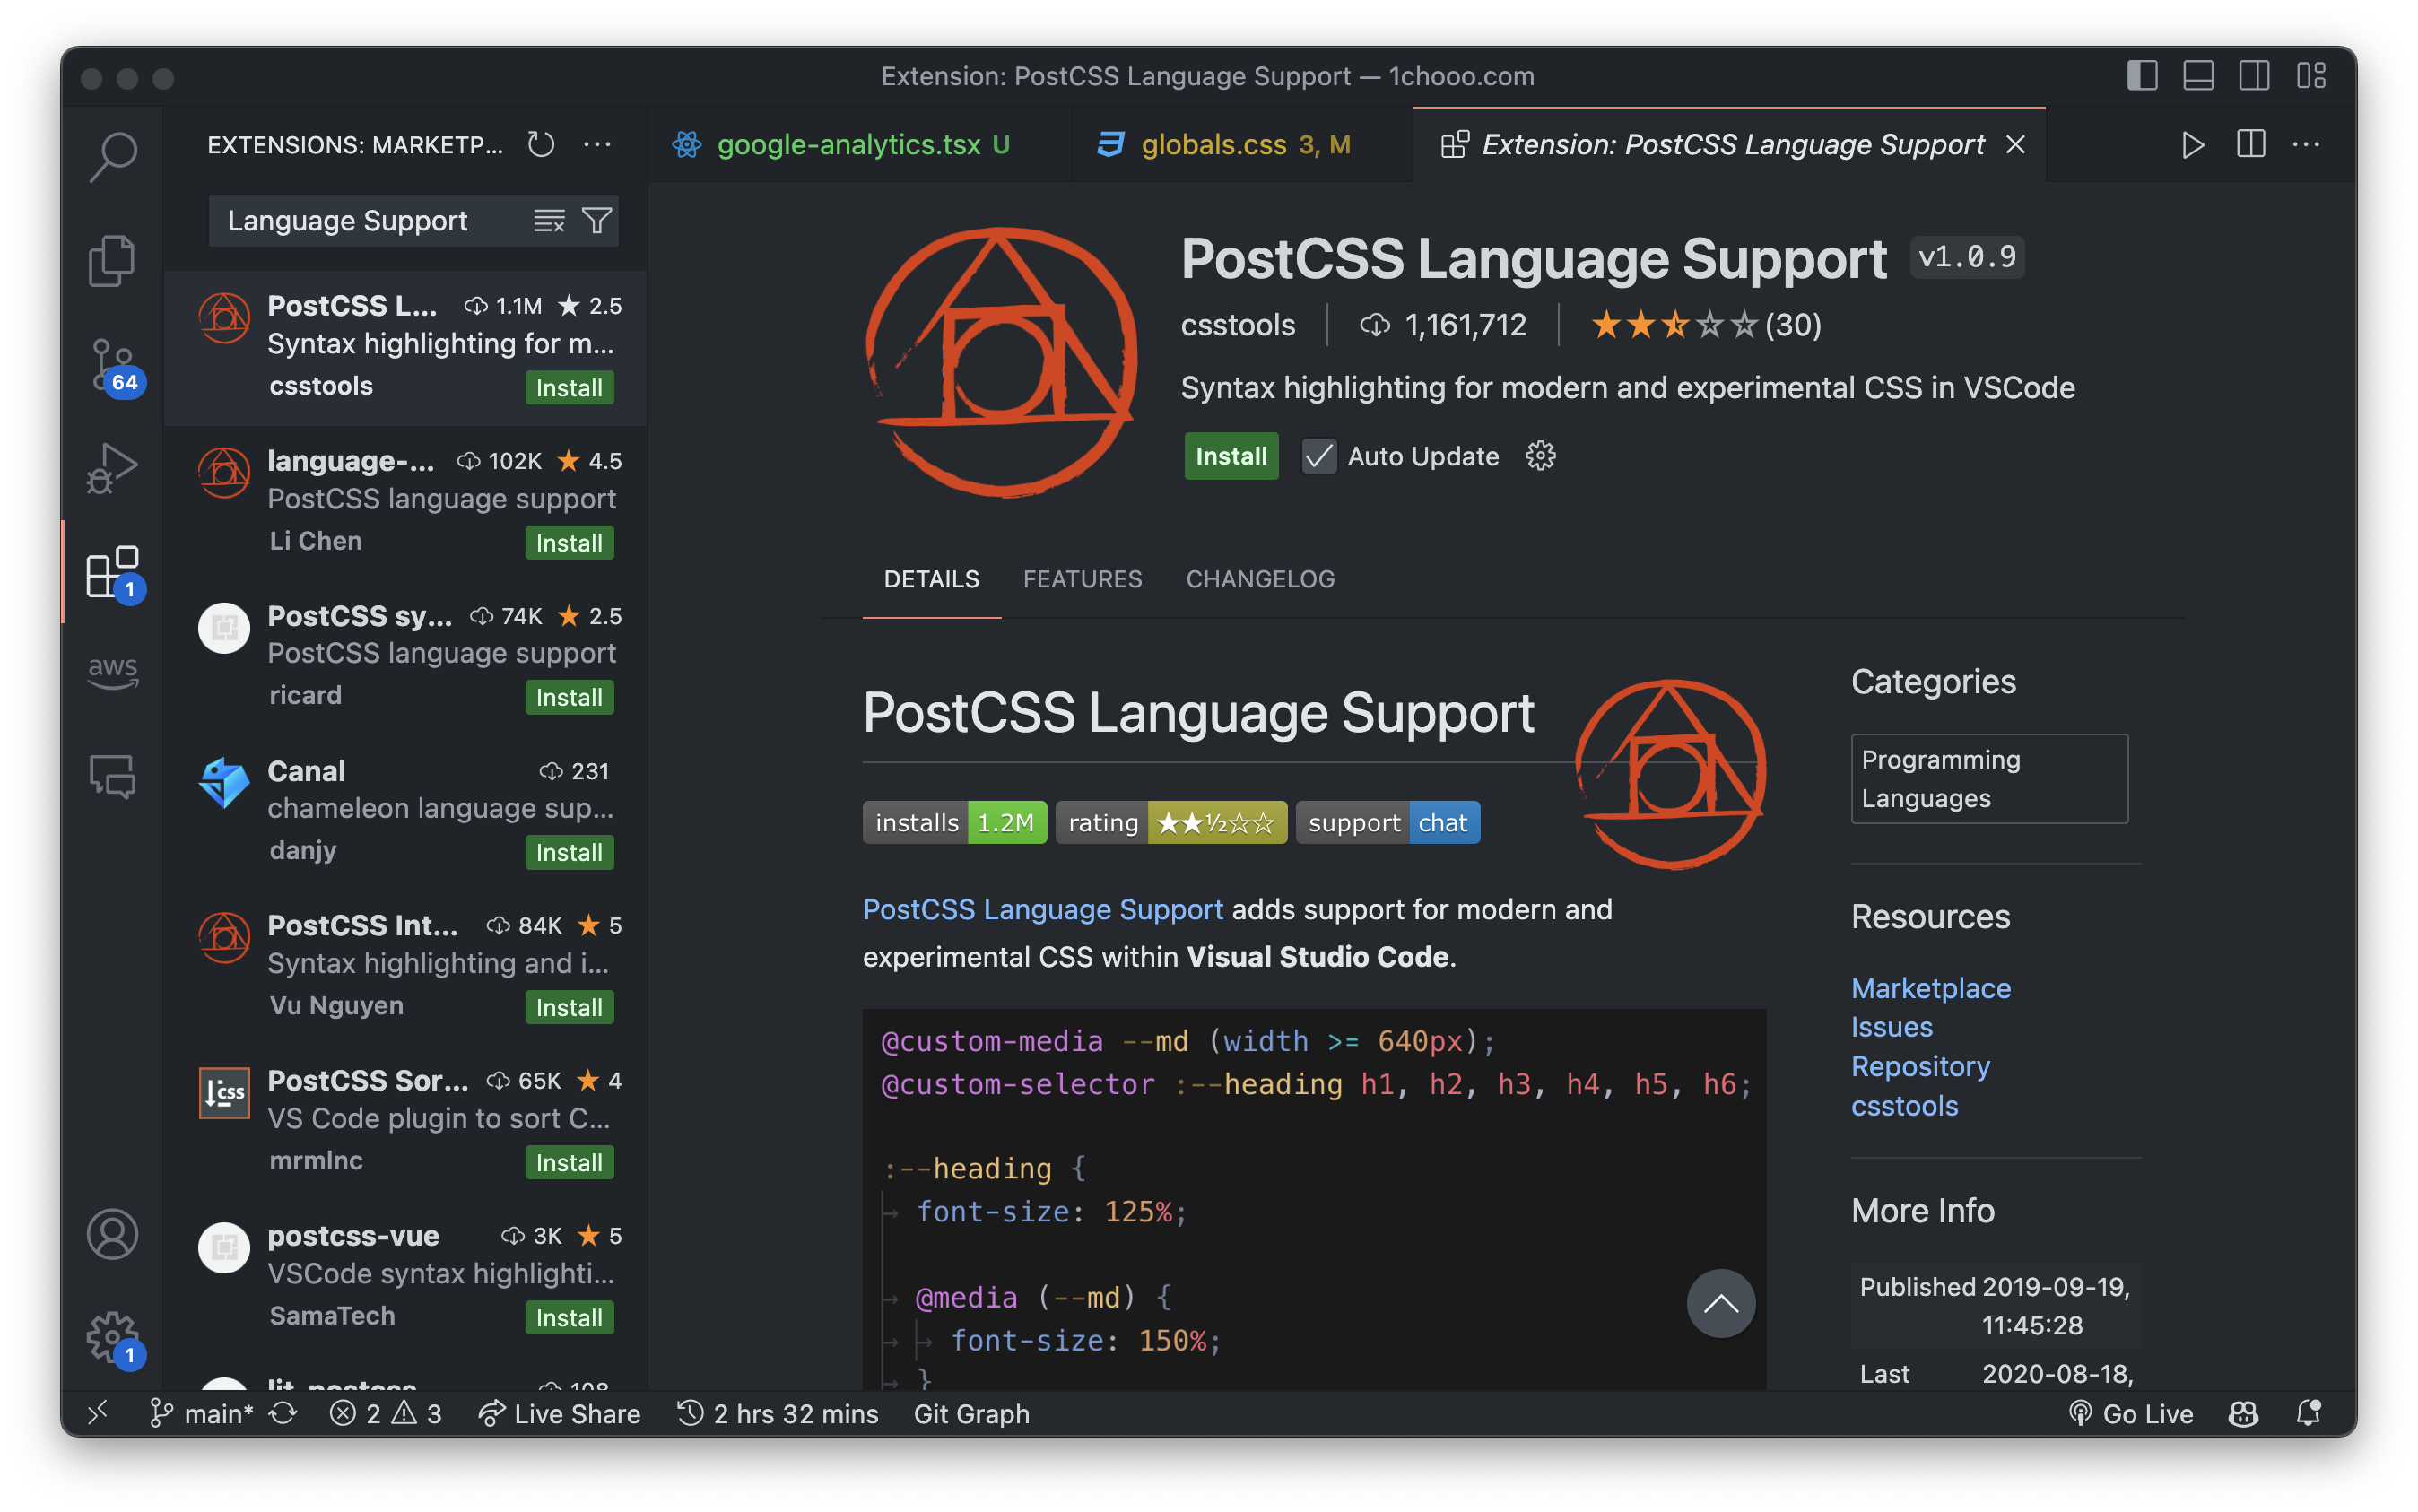Open the extensions filter dropdown
Image resolution: width=2418 pixels, height=1512 pixels.
[597, 220]
